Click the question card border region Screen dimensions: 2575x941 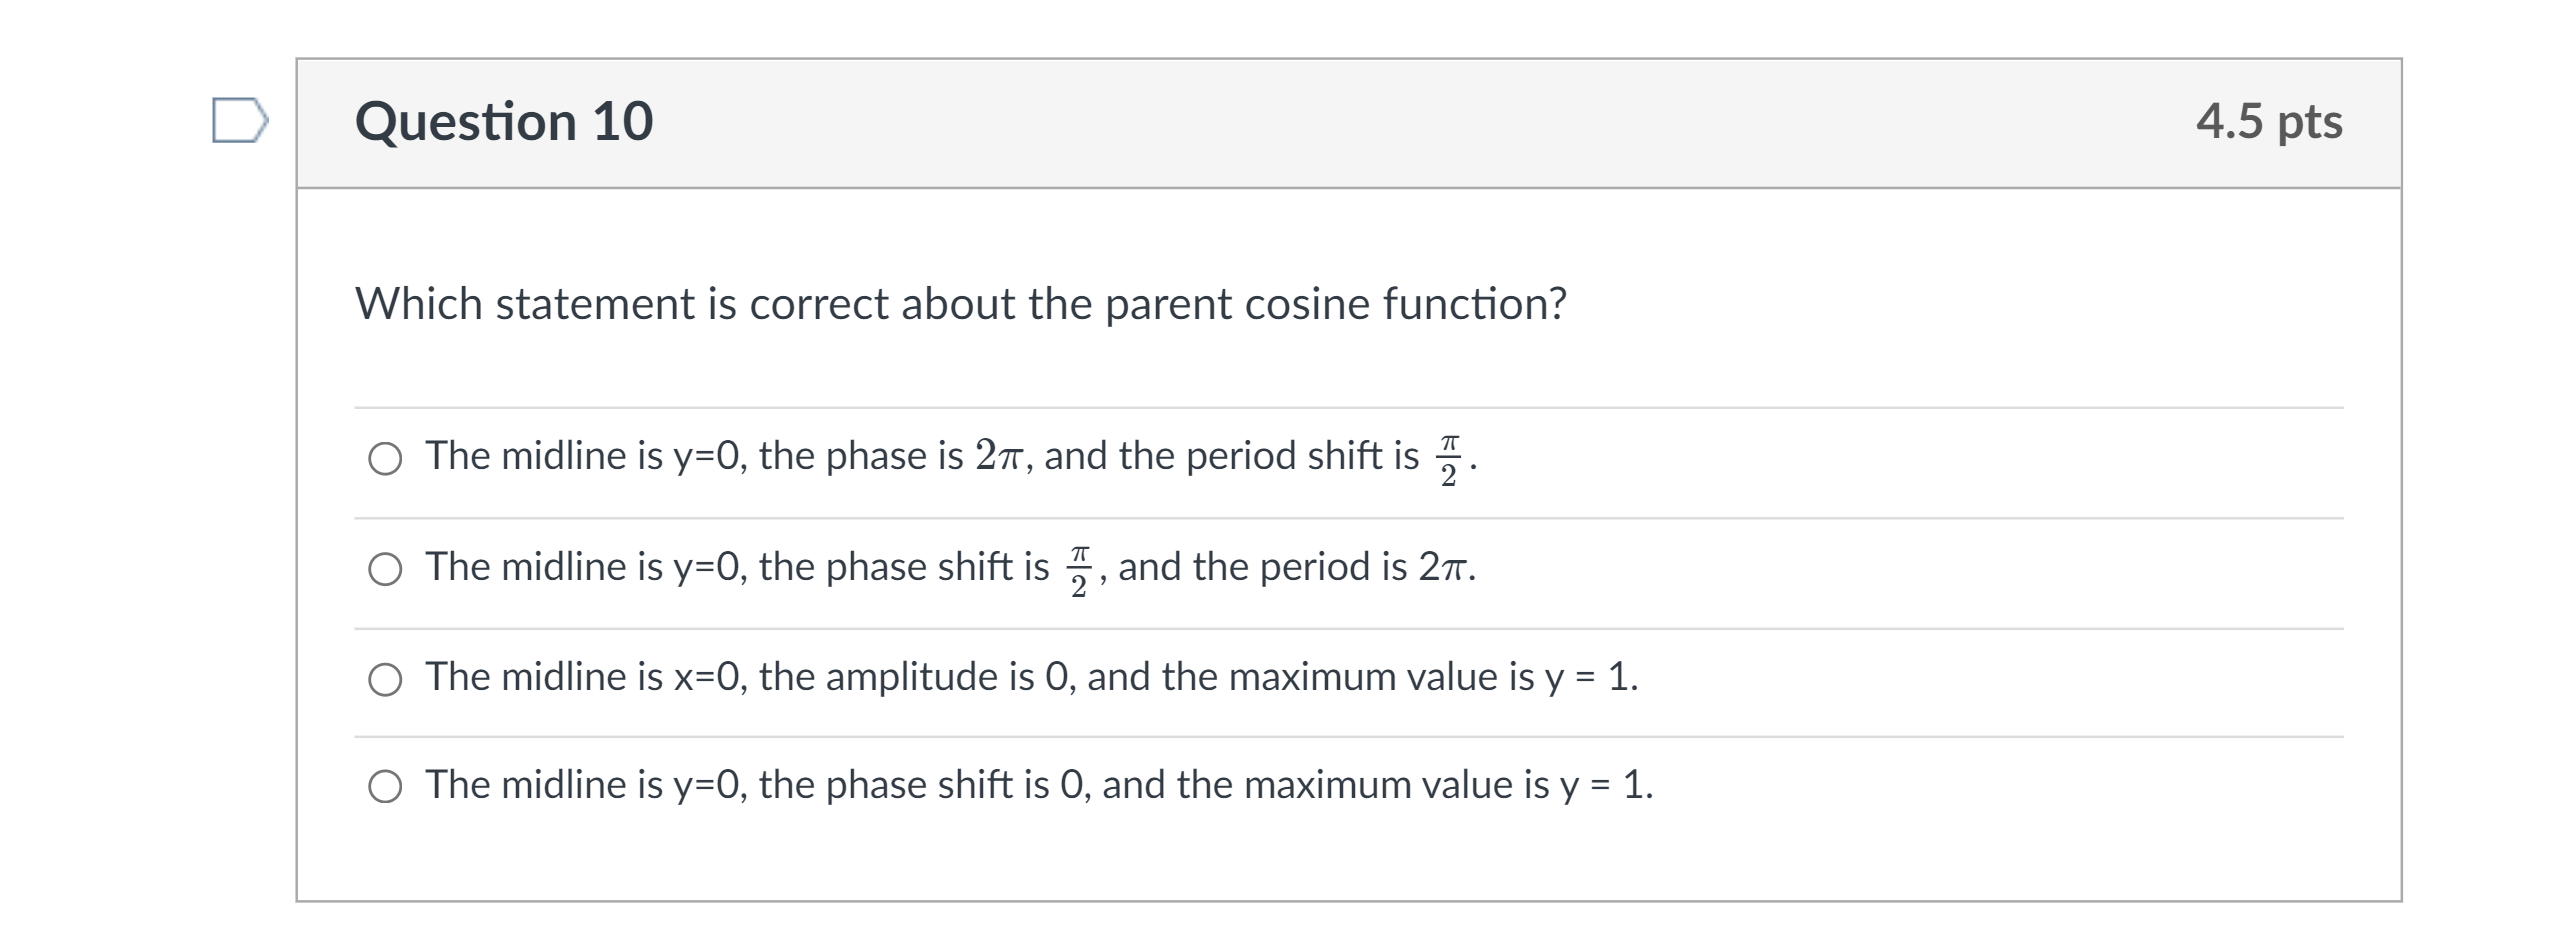coord(297,500)
